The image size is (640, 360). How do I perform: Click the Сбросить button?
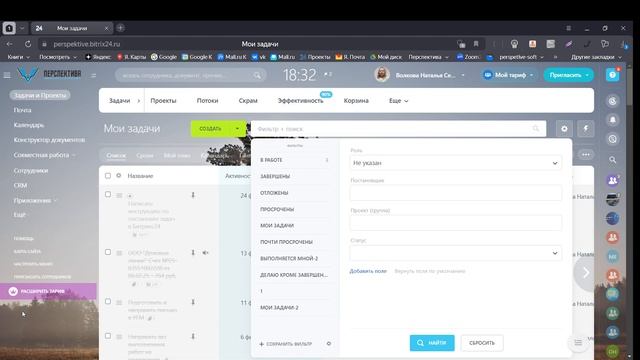(x=482, y=343)
